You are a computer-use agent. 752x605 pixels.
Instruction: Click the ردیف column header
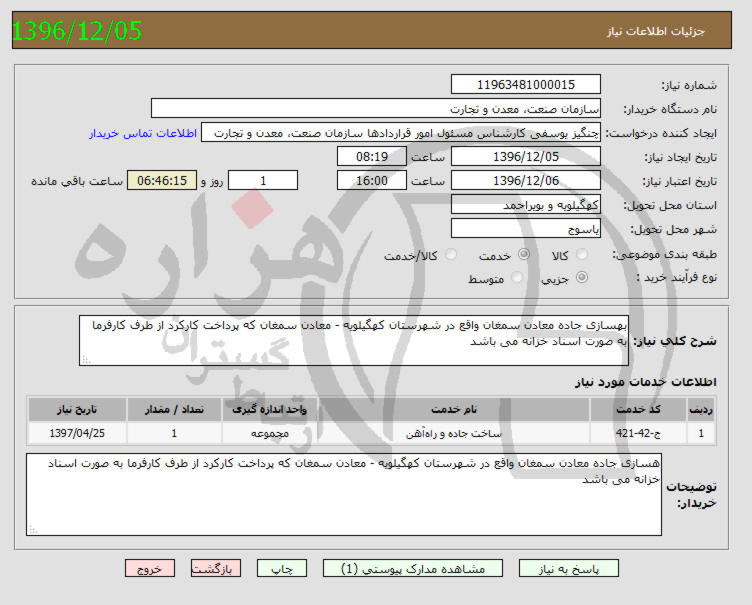pos(701,409)
